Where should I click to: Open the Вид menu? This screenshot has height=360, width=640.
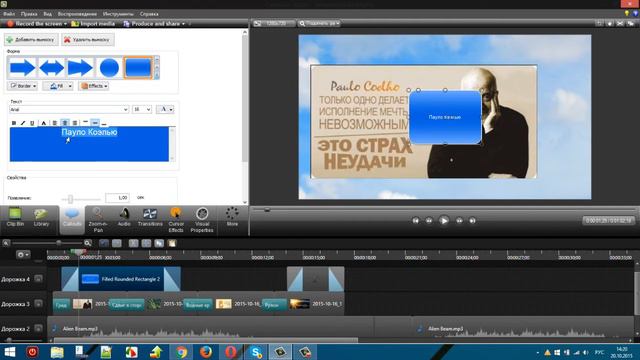click(47, 14)
